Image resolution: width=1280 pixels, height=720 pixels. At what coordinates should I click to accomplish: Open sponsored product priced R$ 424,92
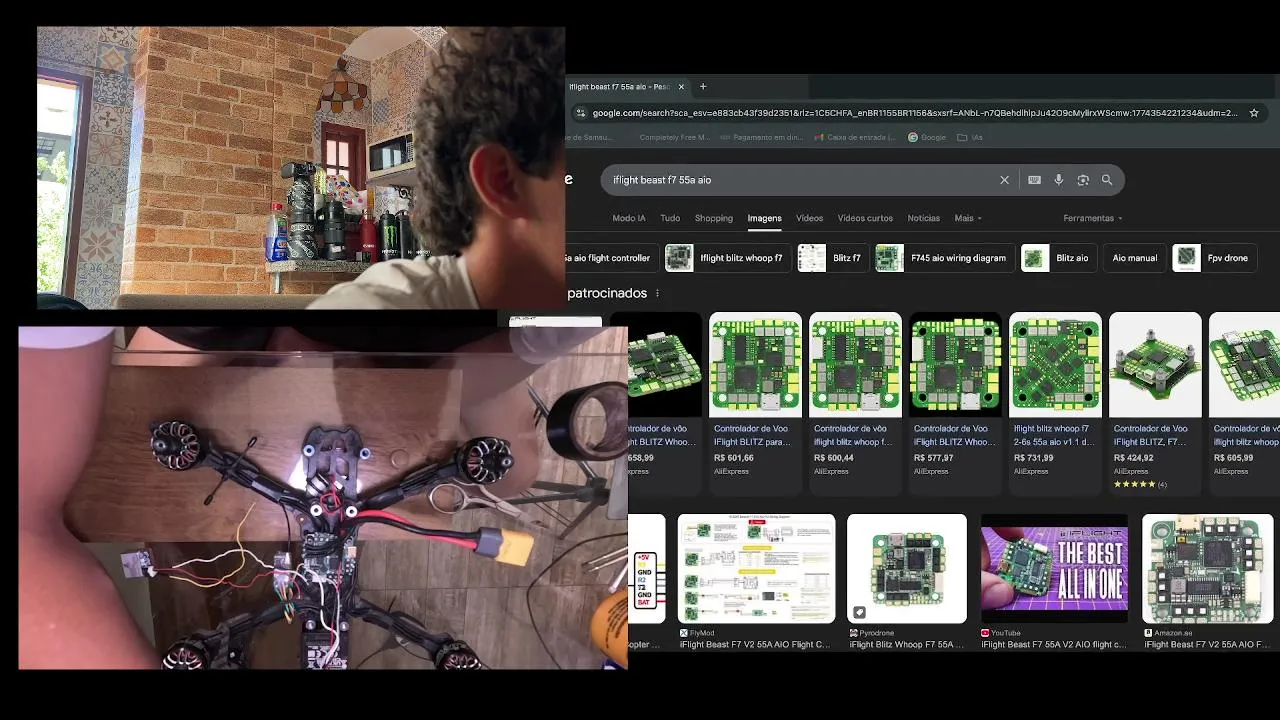(x=1155, y=403)
